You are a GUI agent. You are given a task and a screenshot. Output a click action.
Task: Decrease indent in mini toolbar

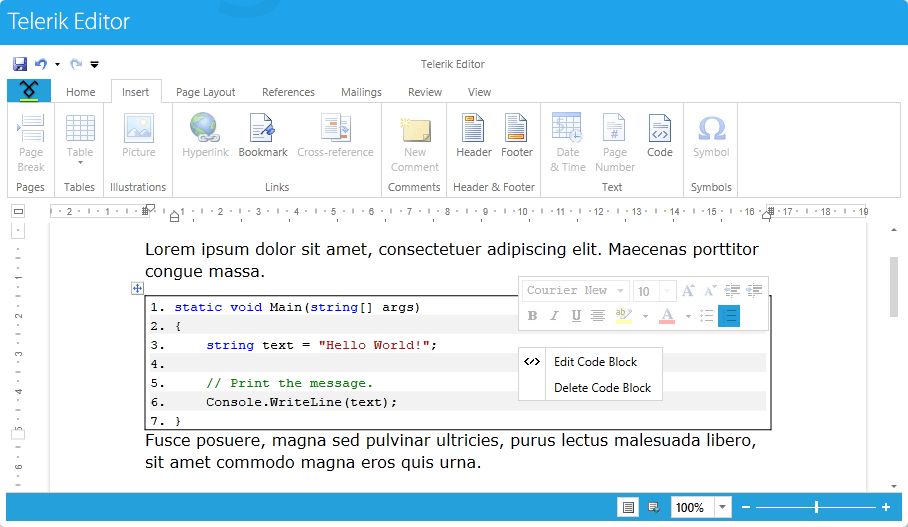click(x=732, y=291)
